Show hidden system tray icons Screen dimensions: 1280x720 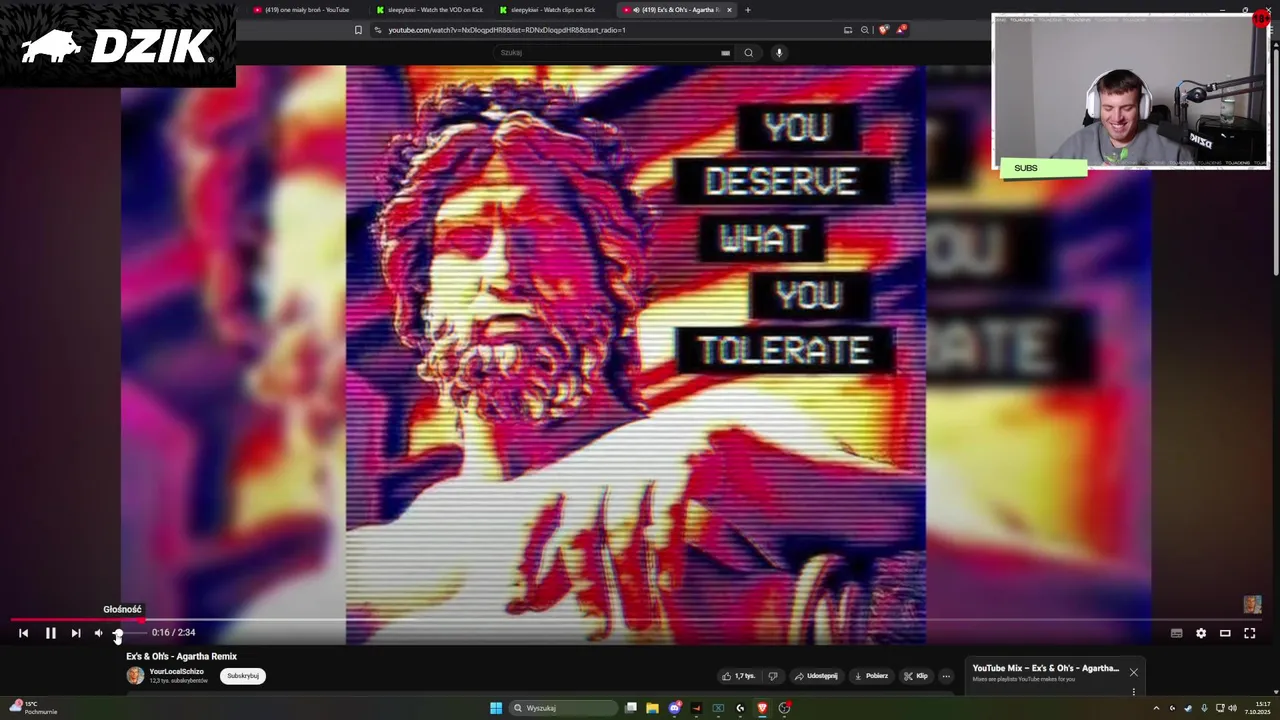tap(1157, 708)
